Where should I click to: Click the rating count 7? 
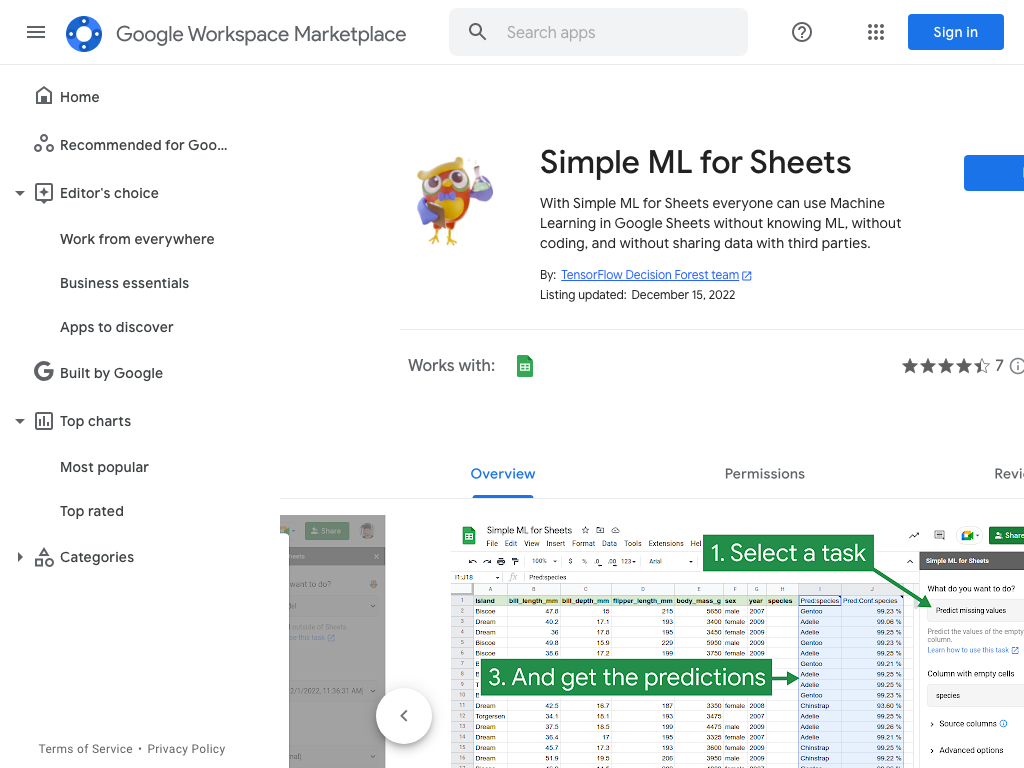(999, 366)
